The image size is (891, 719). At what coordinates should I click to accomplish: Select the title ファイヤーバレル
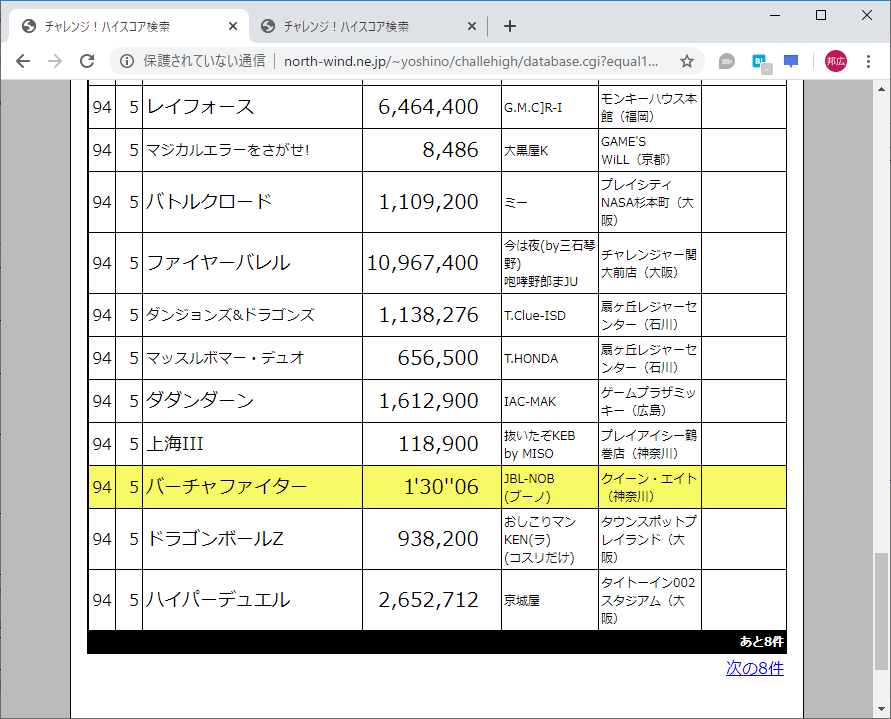(x=218, y=263)
